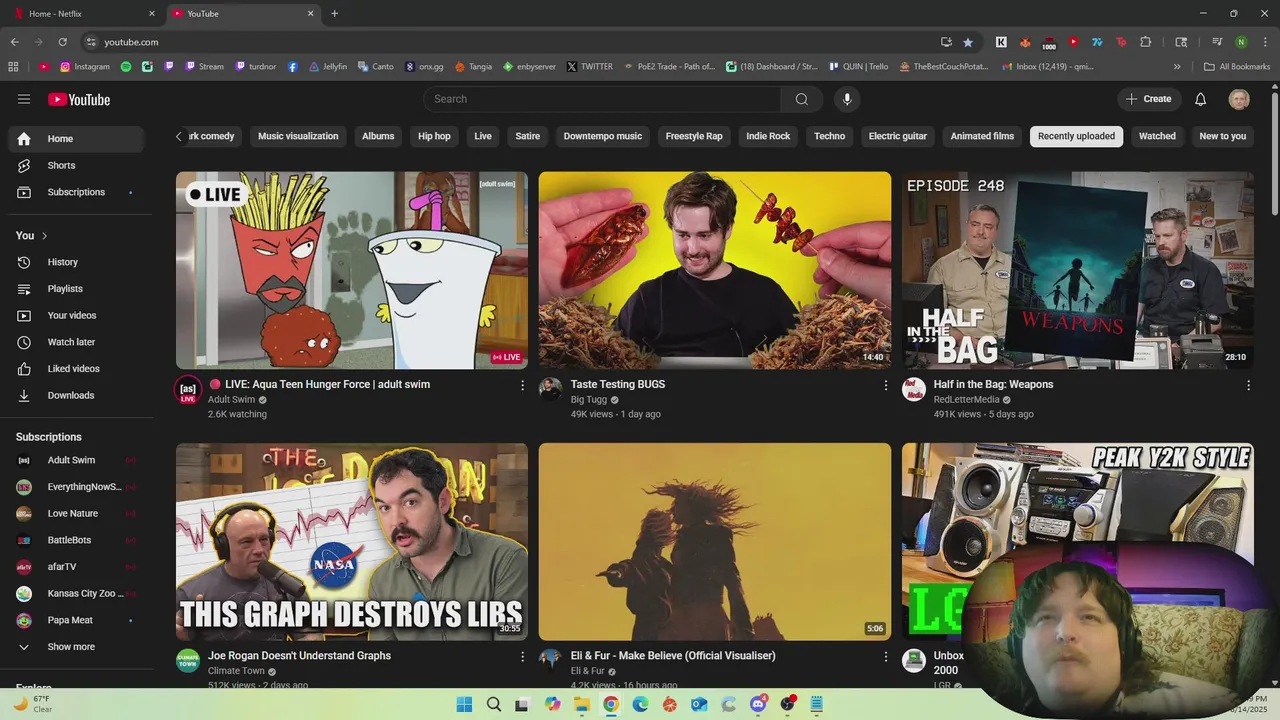Open options menu for Taste Testing BUGS

tap(885, 385)
